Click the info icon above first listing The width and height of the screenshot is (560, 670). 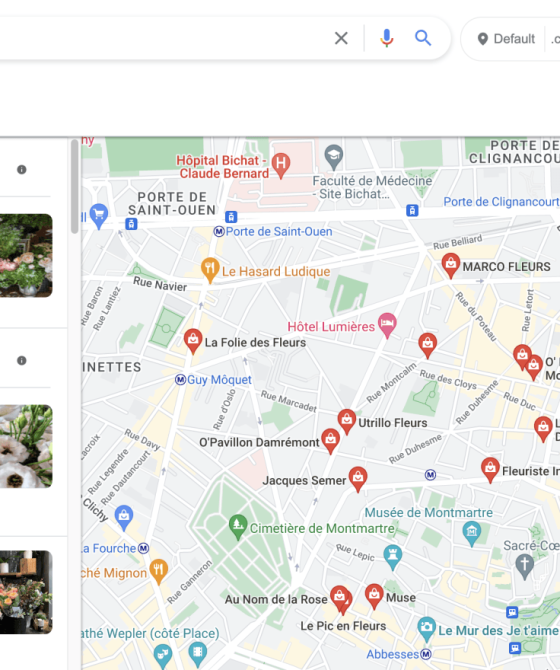(x=21, y=170)
